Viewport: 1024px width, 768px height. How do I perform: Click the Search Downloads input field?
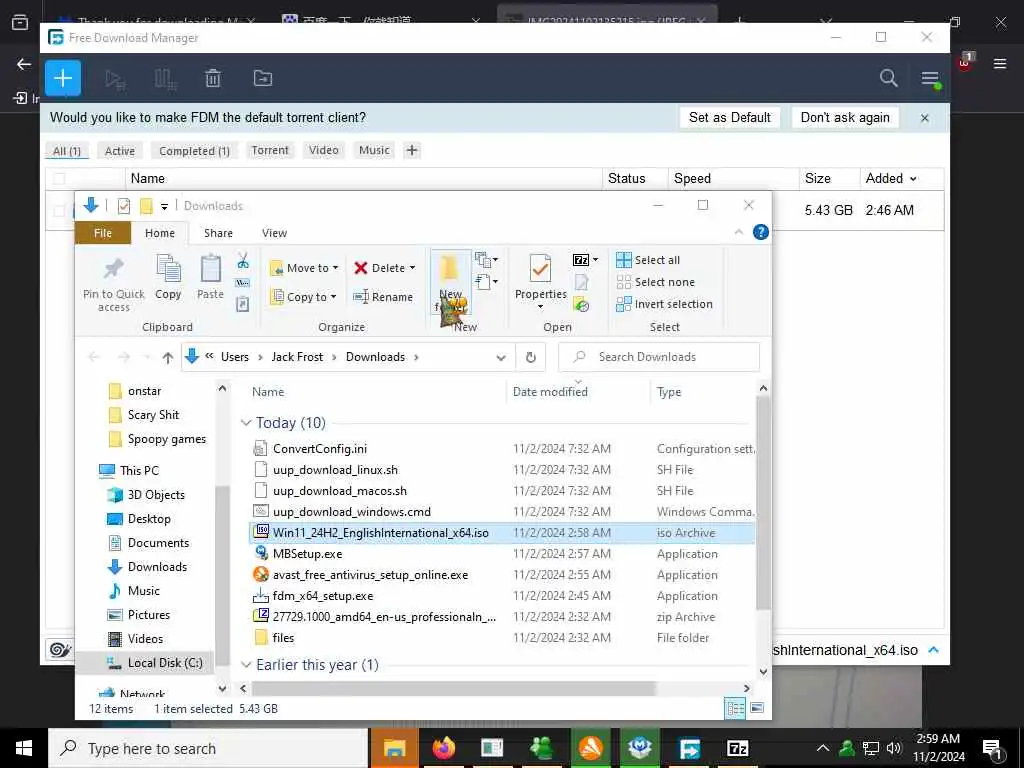(x=659, y=357)
